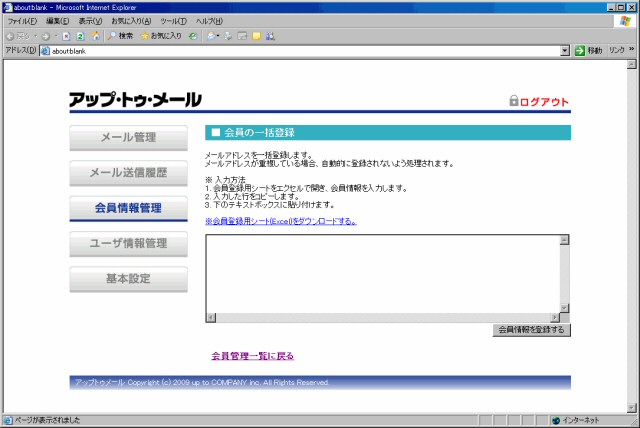Click the page scrollbar up arrow
640x428 pixels.
631,64
